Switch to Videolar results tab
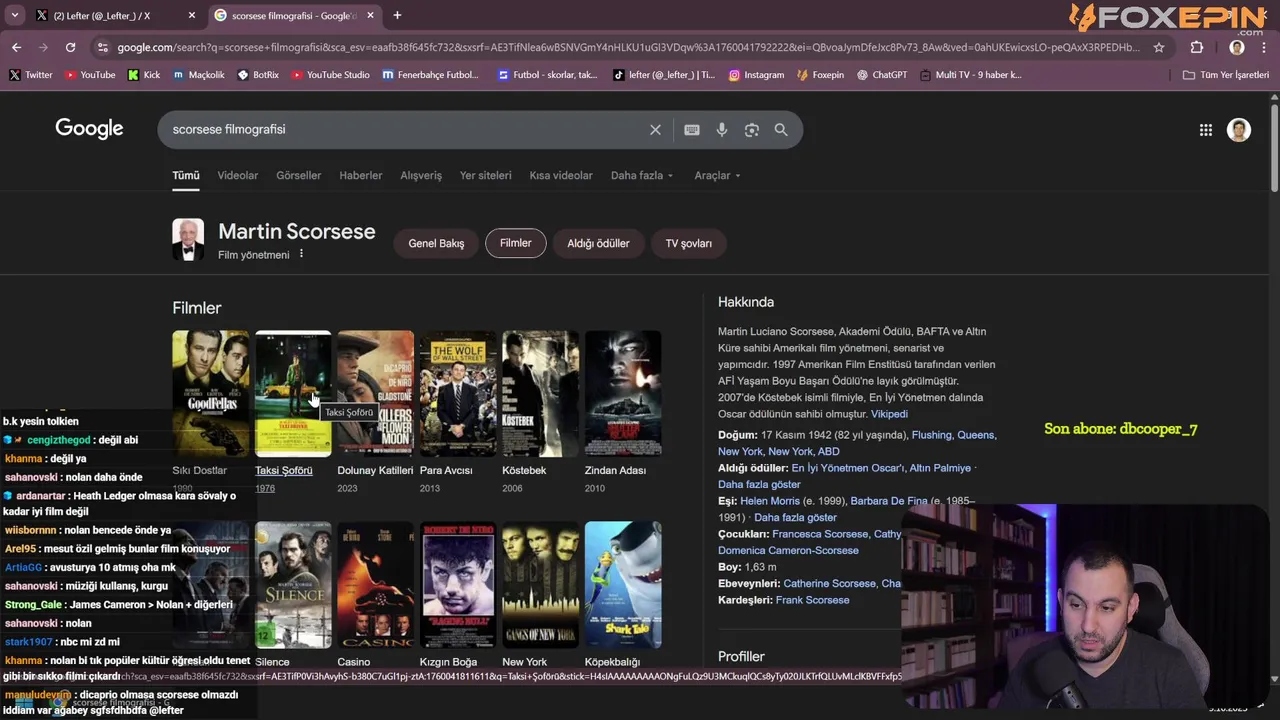The height and width of the screenshot is (720, 1280). [238, 175]
